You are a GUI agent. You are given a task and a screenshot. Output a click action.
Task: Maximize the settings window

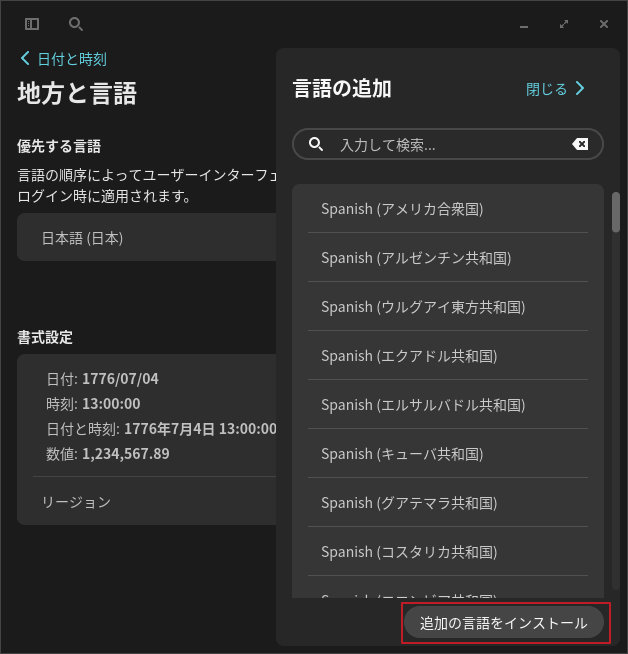click(x=564, y=24)
